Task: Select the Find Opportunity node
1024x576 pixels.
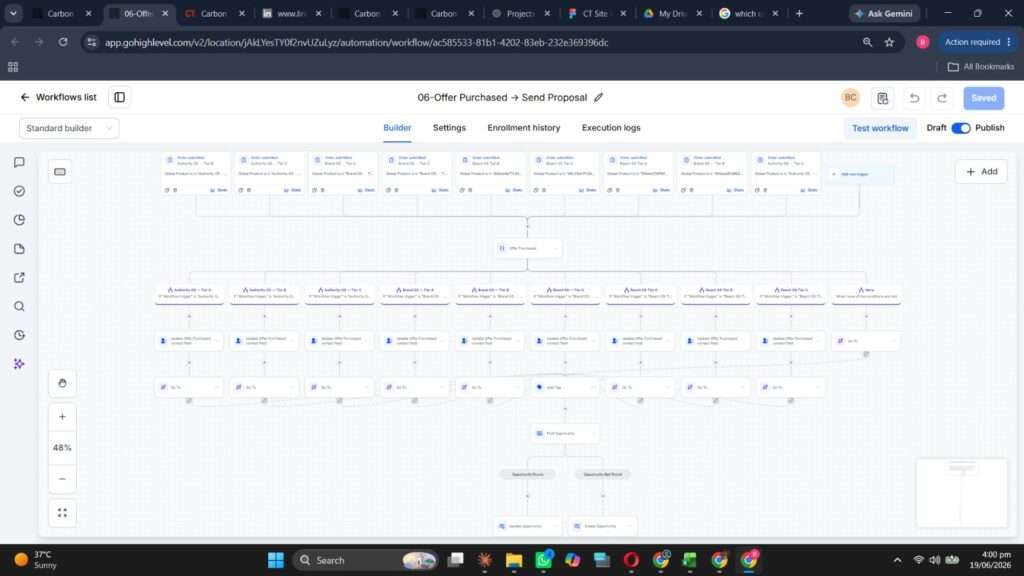Action: click(x=565, y=434)
